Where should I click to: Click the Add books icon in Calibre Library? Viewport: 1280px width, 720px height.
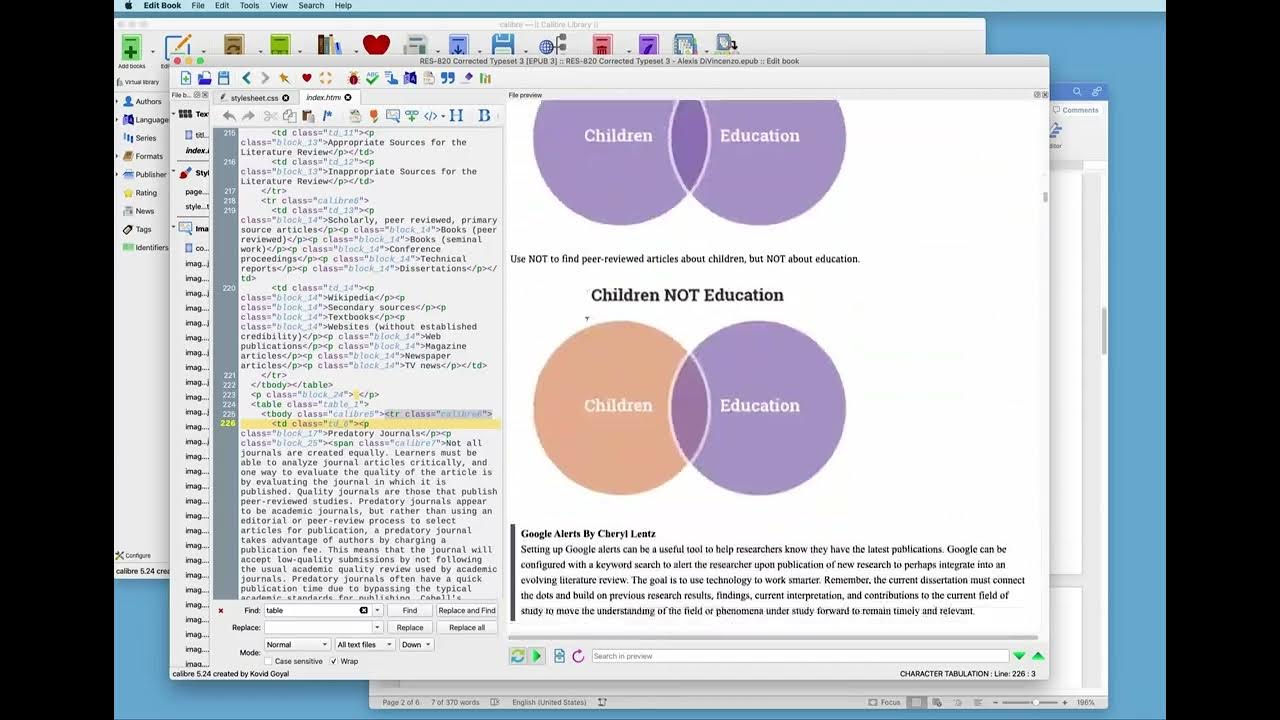point(131,47)
